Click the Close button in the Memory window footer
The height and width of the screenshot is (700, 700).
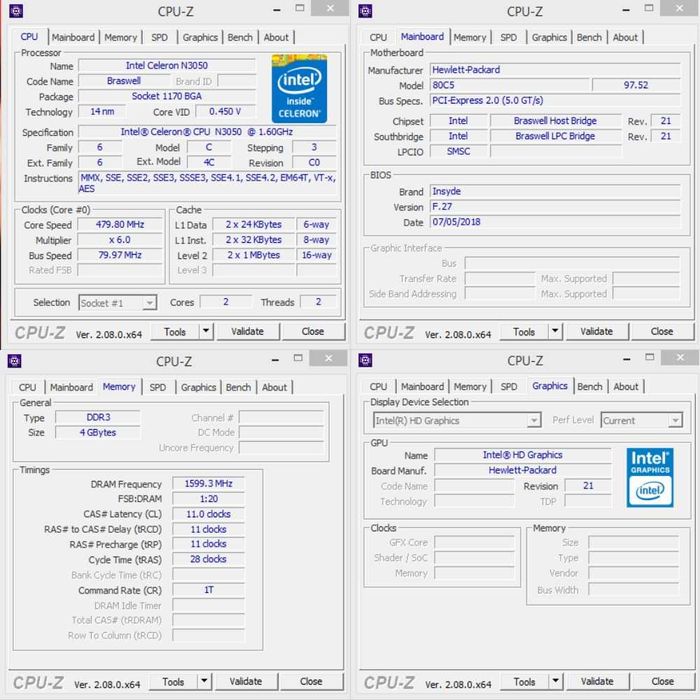(312, 682)
